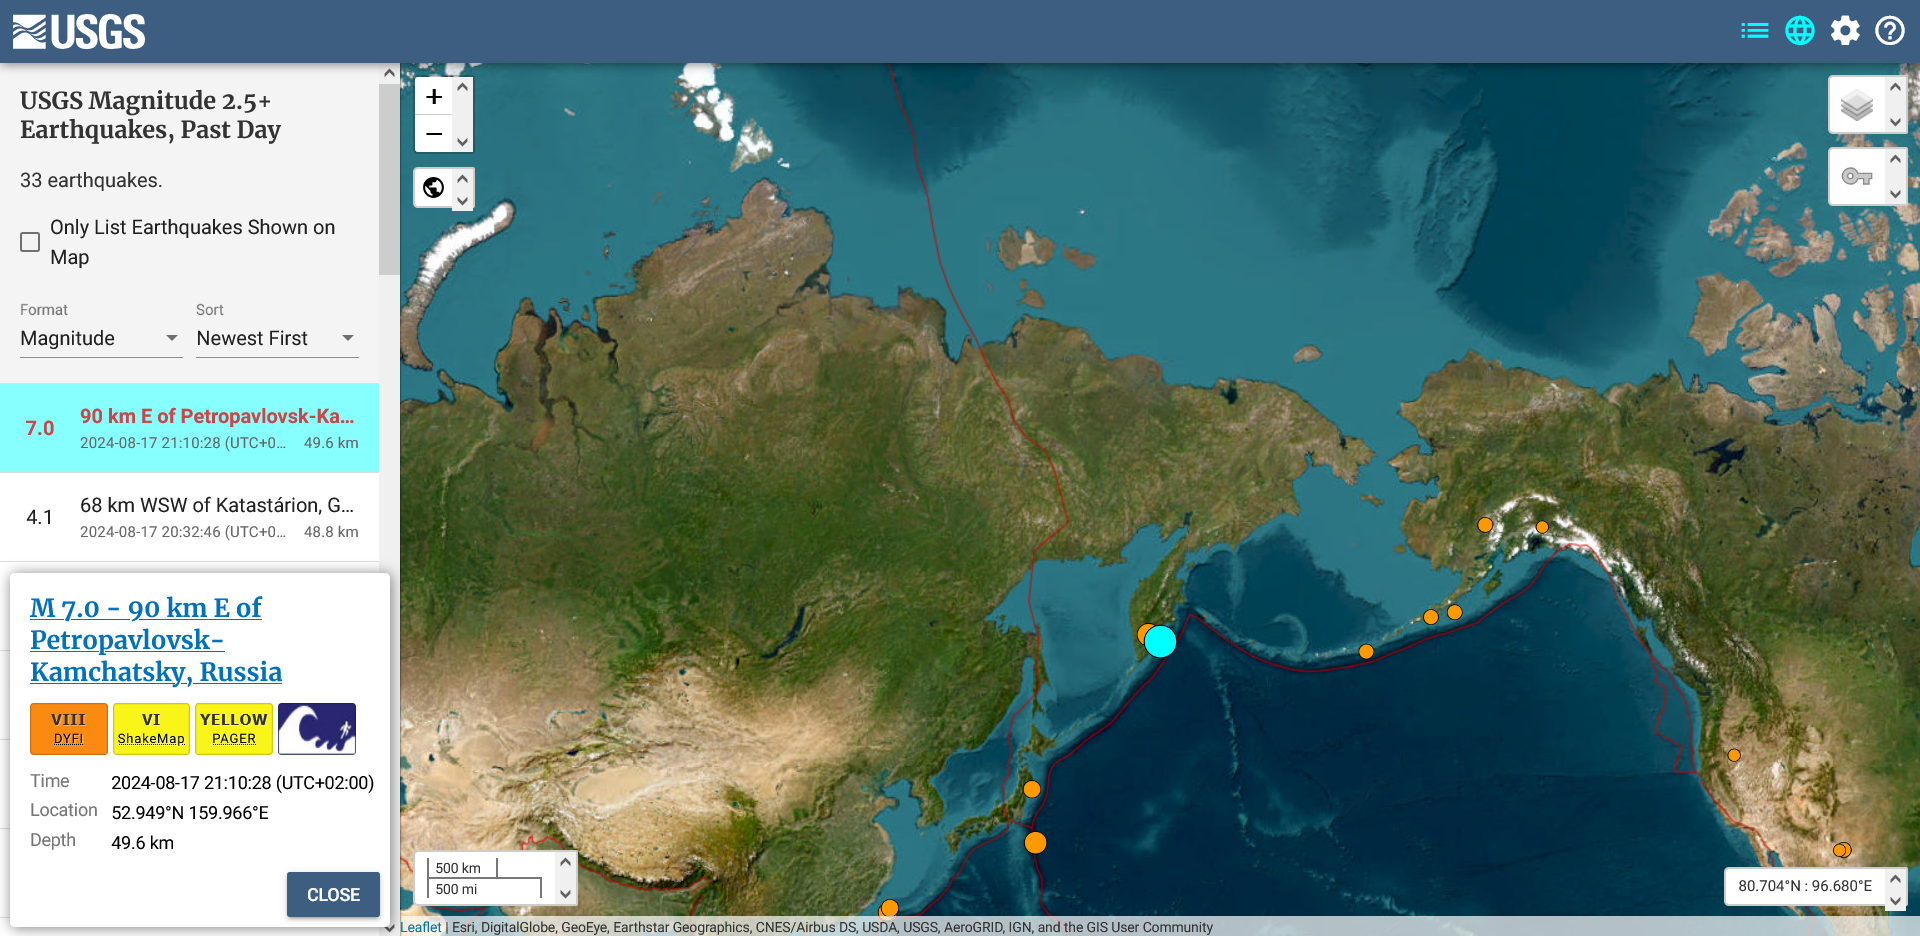This screenshot has width=1920, height=936.
Task: Click the cyan M 7.0 epicenter marker on map
Action: [x=1160, y=642]
